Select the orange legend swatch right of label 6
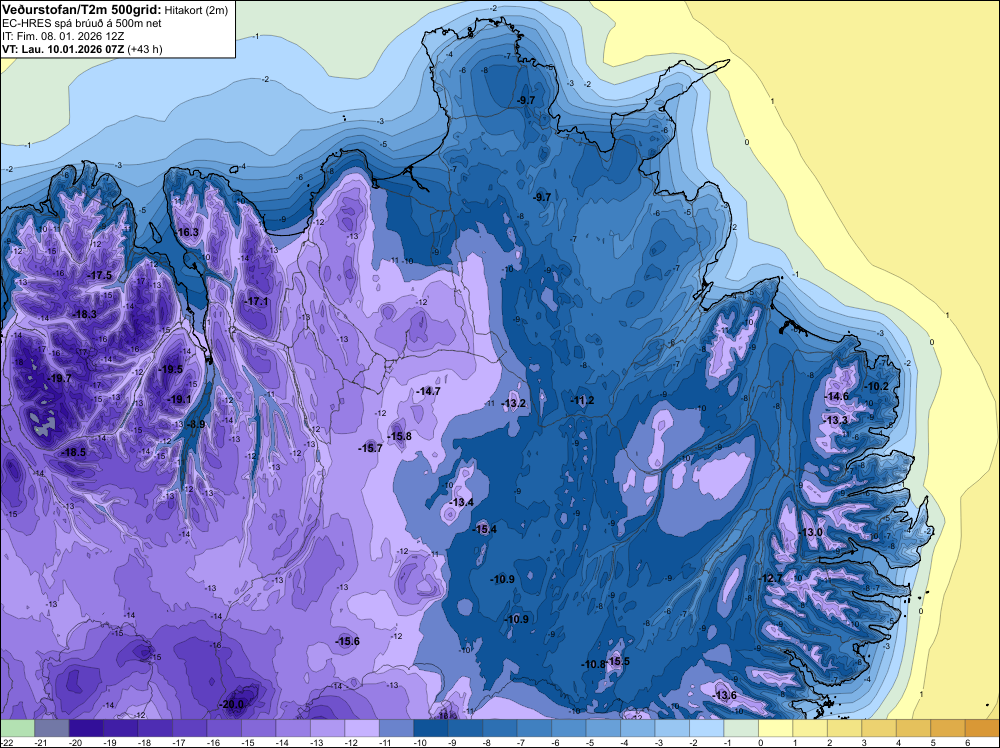 tap(982, 728)
